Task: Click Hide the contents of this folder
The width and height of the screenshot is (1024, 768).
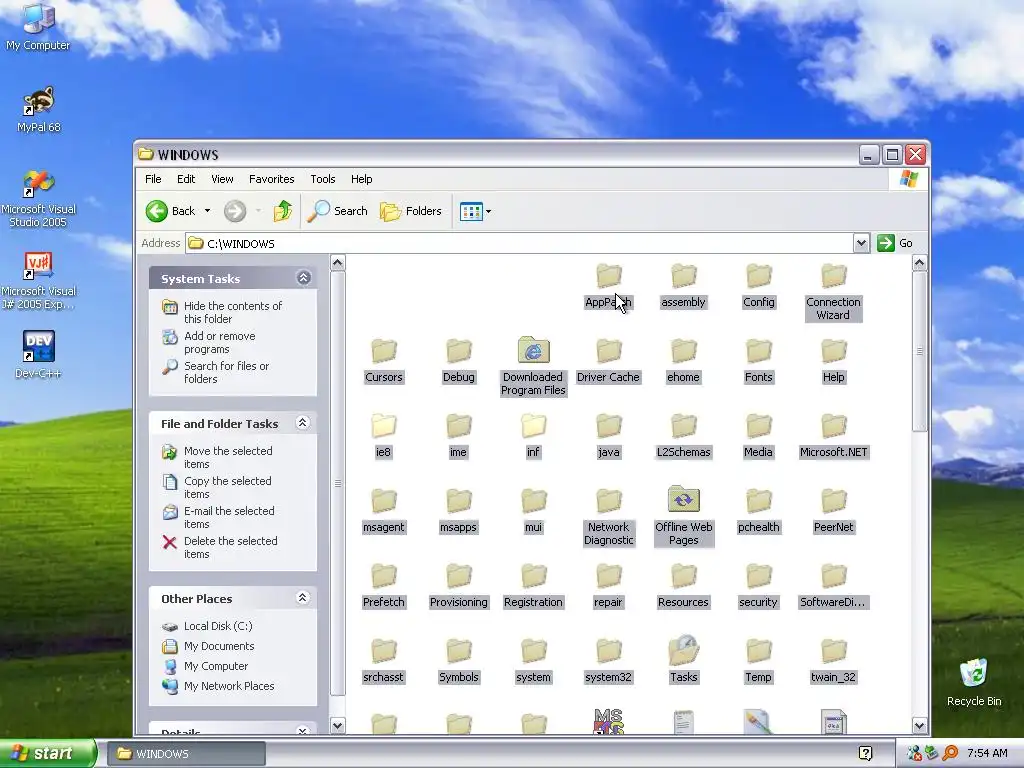Action: click(232, 312)
